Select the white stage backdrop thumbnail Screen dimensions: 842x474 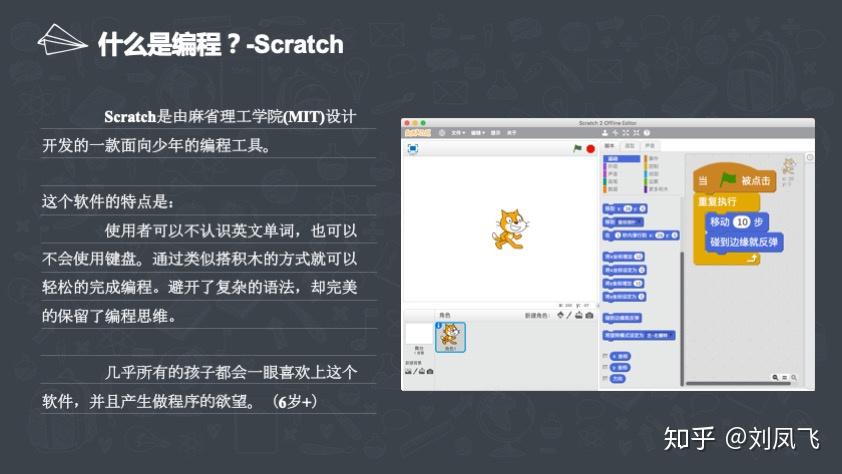(x=419, y=334)
